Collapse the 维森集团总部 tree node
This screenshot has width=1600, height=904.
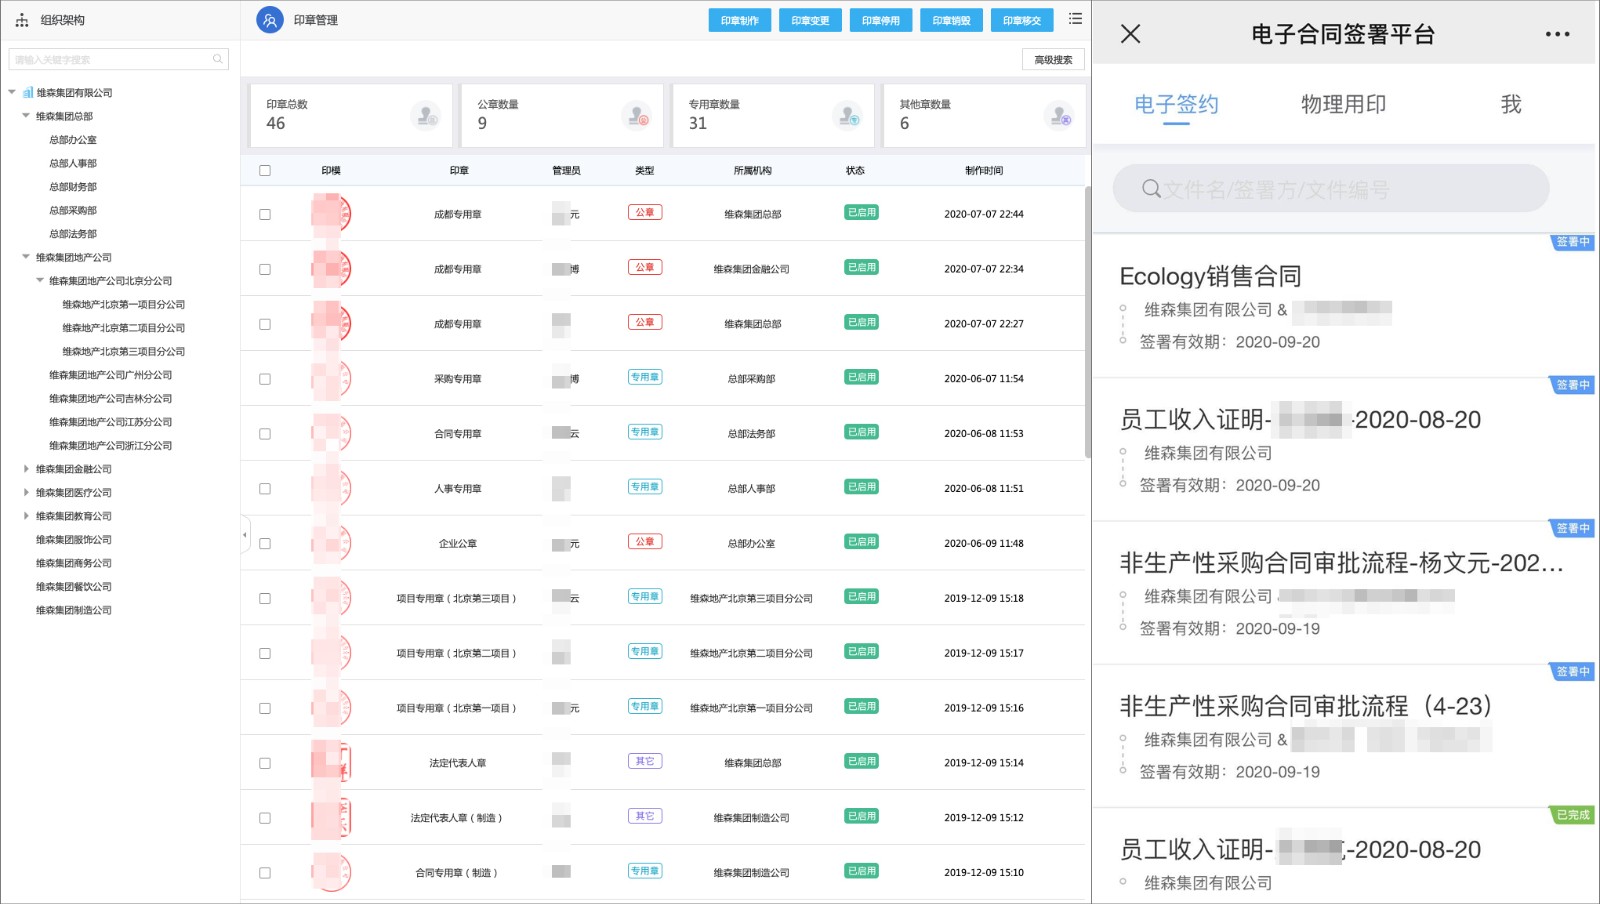coord(26,116)
